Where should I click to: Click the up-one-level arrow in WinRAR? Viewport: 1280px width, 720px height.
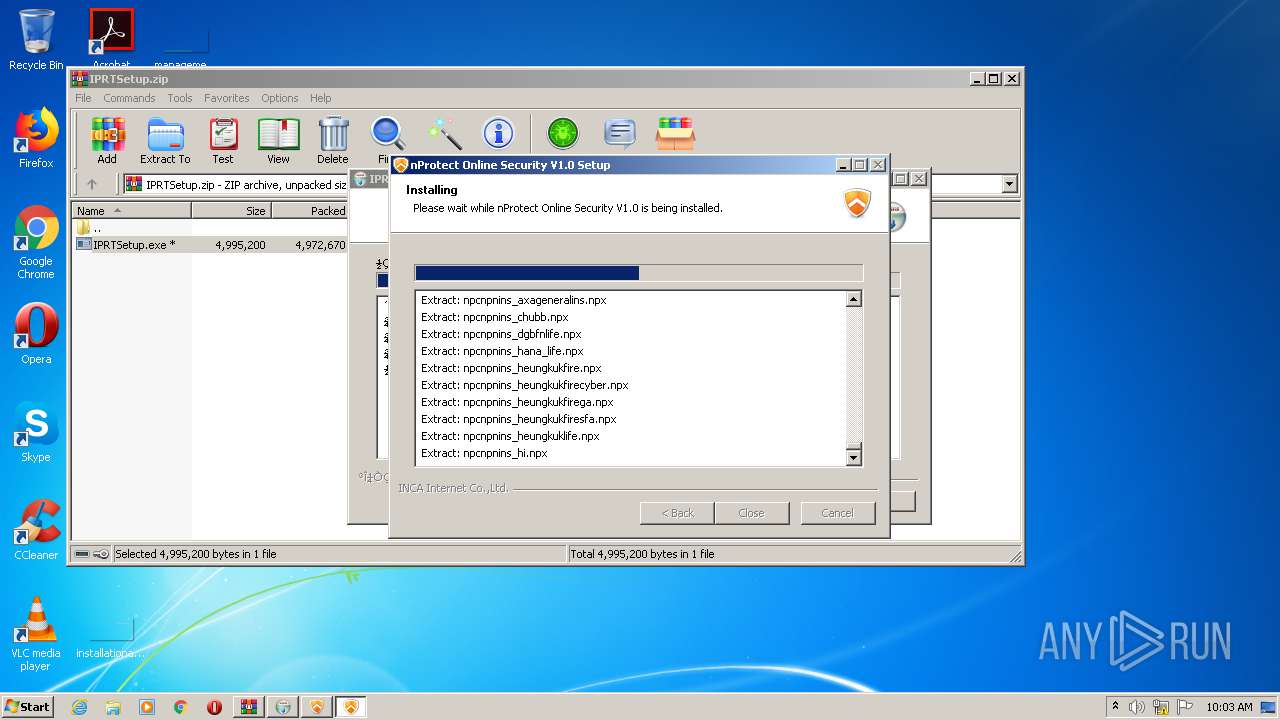(x=92, y=184)
